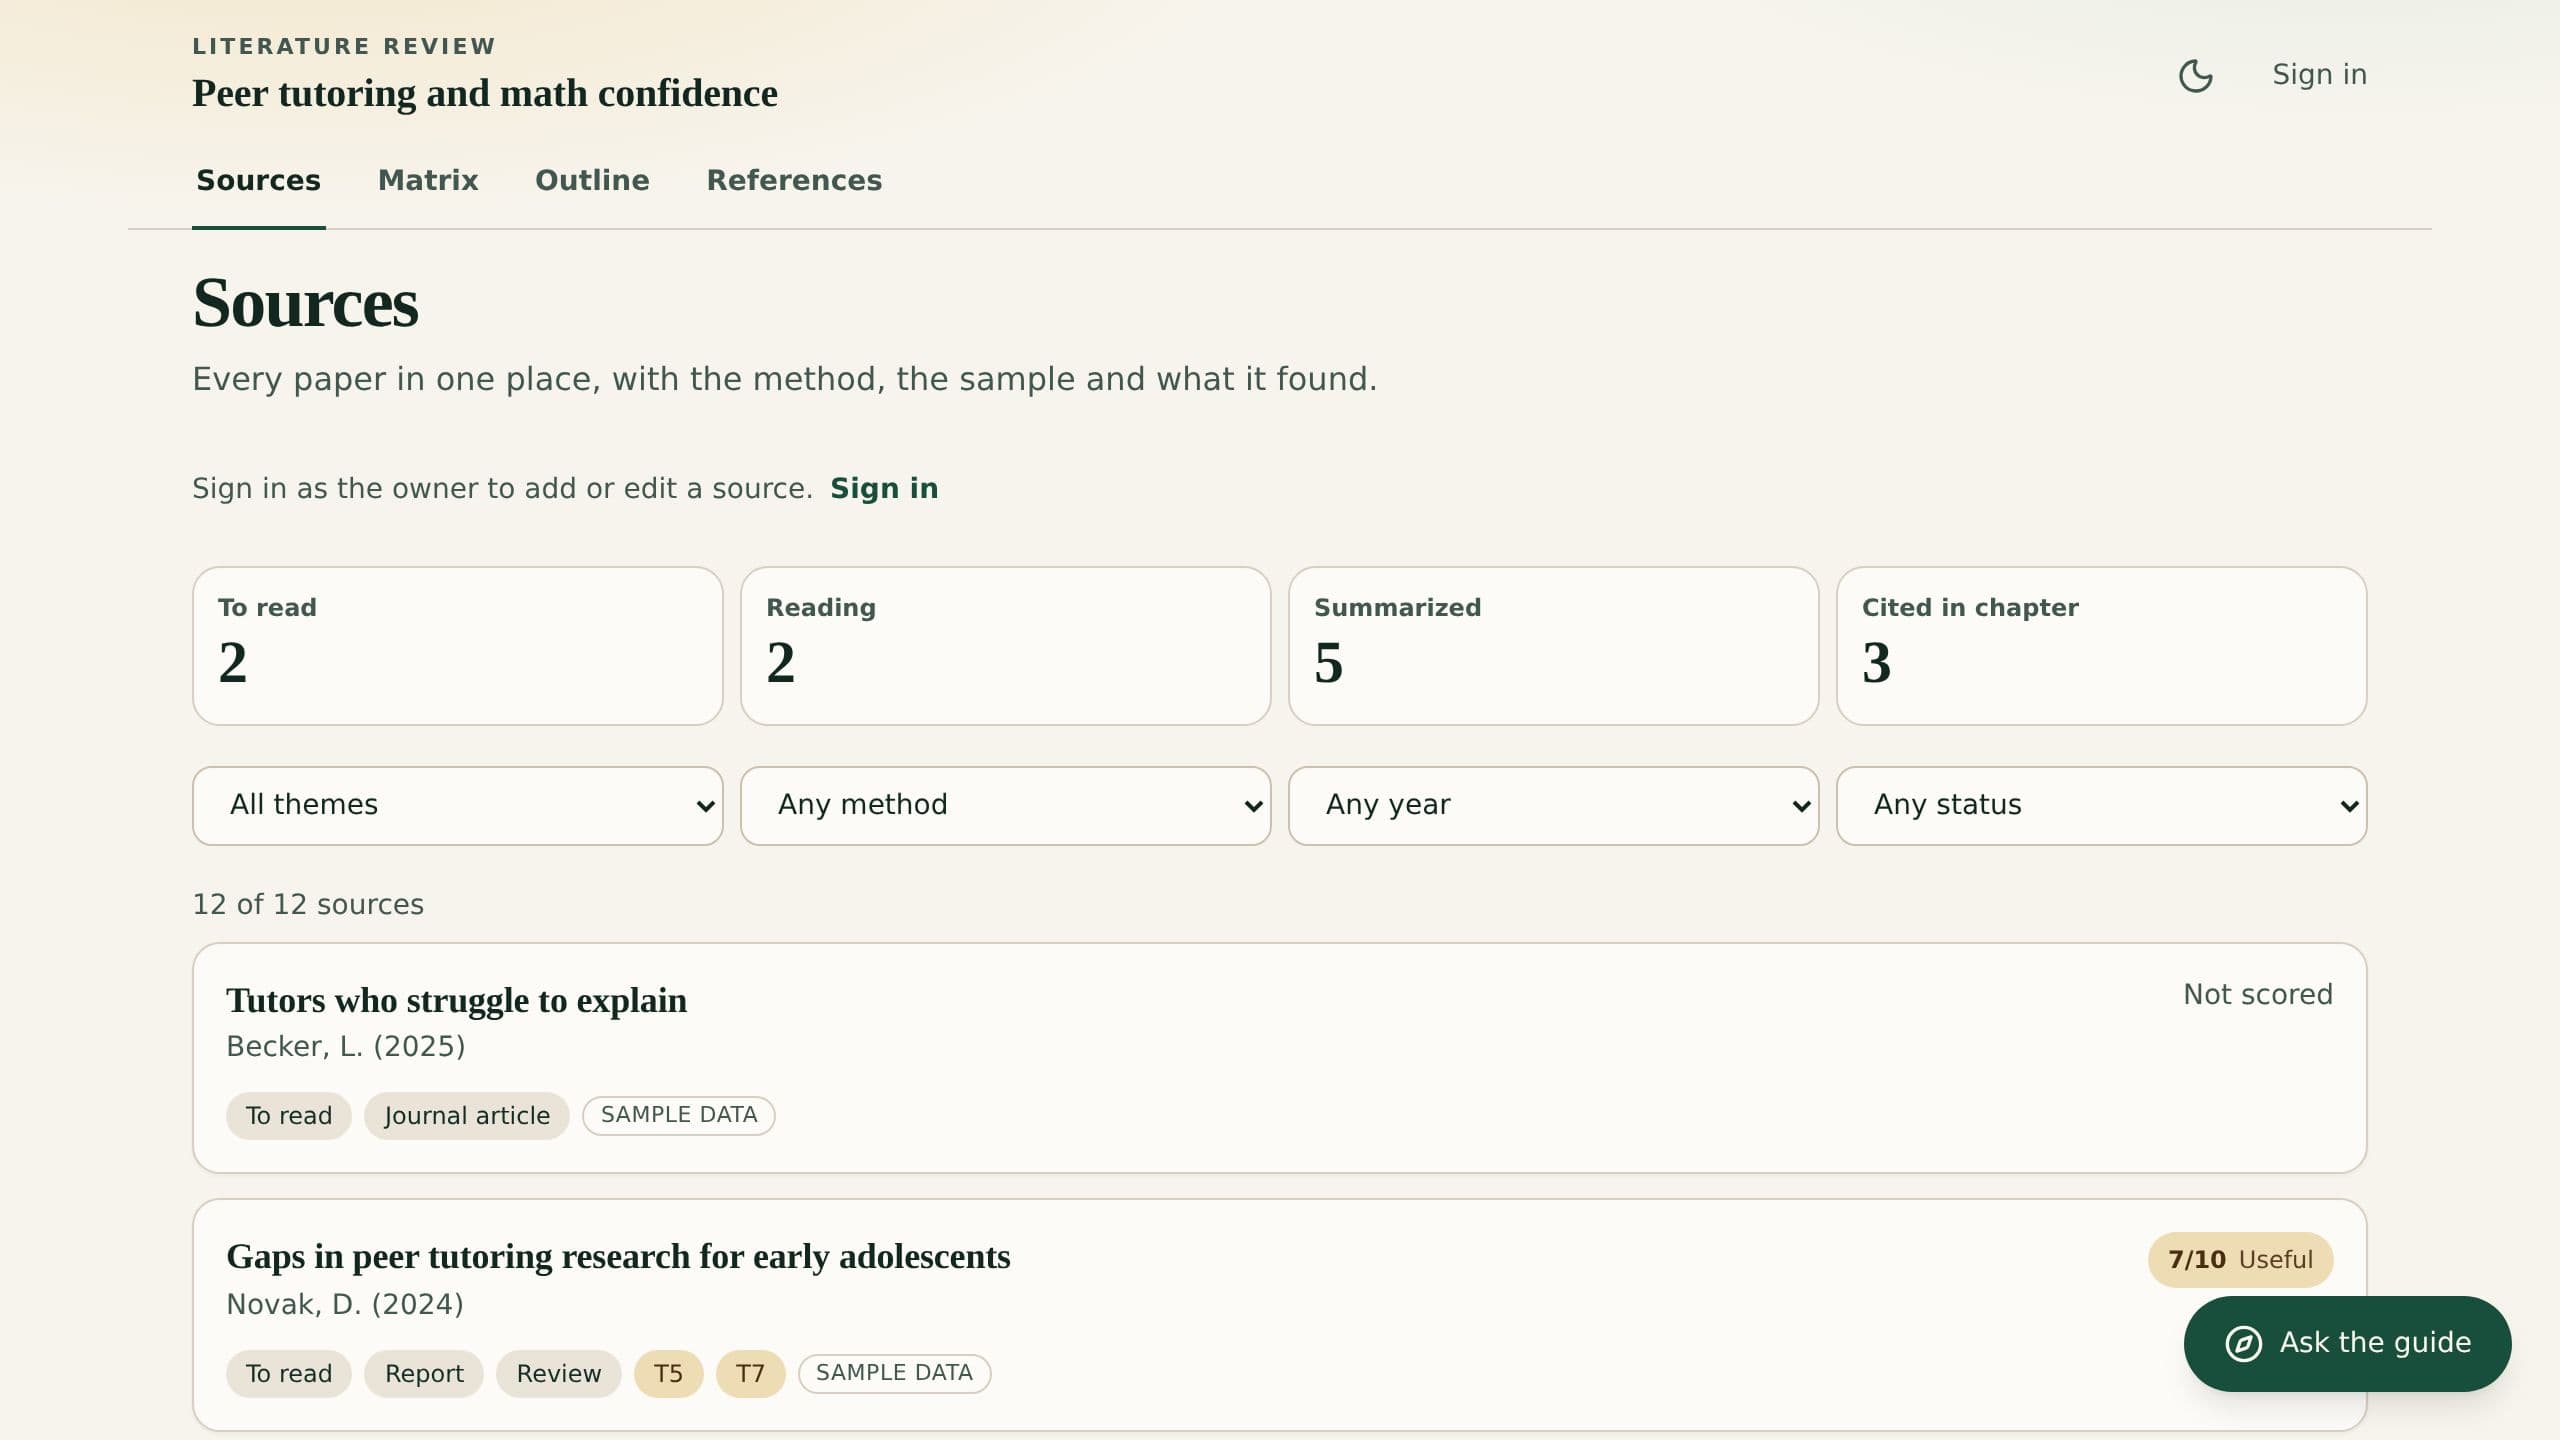
Task: Click the Report tag on Novak paper
Action: [424, 1373]
